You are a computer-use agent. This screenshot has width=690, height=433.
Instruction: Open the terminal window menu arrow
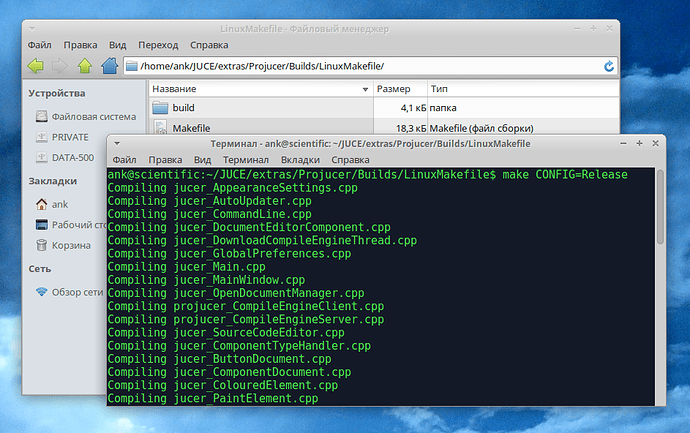pos(117,143)
